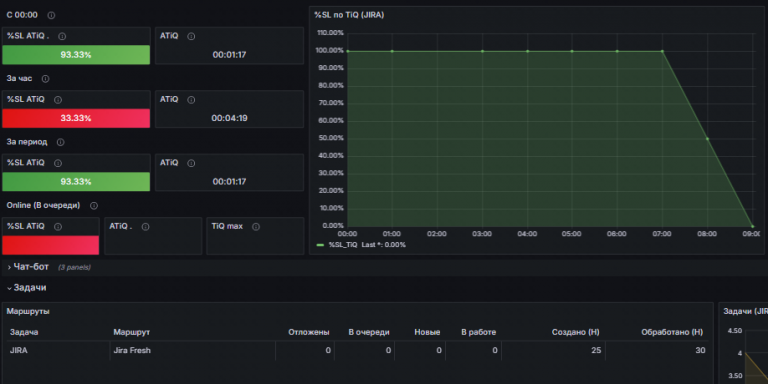Viewport: 768px width, 384px height.
Task: Toggle %SL_TiQ series in chart legend
Action: coord(343,244)
